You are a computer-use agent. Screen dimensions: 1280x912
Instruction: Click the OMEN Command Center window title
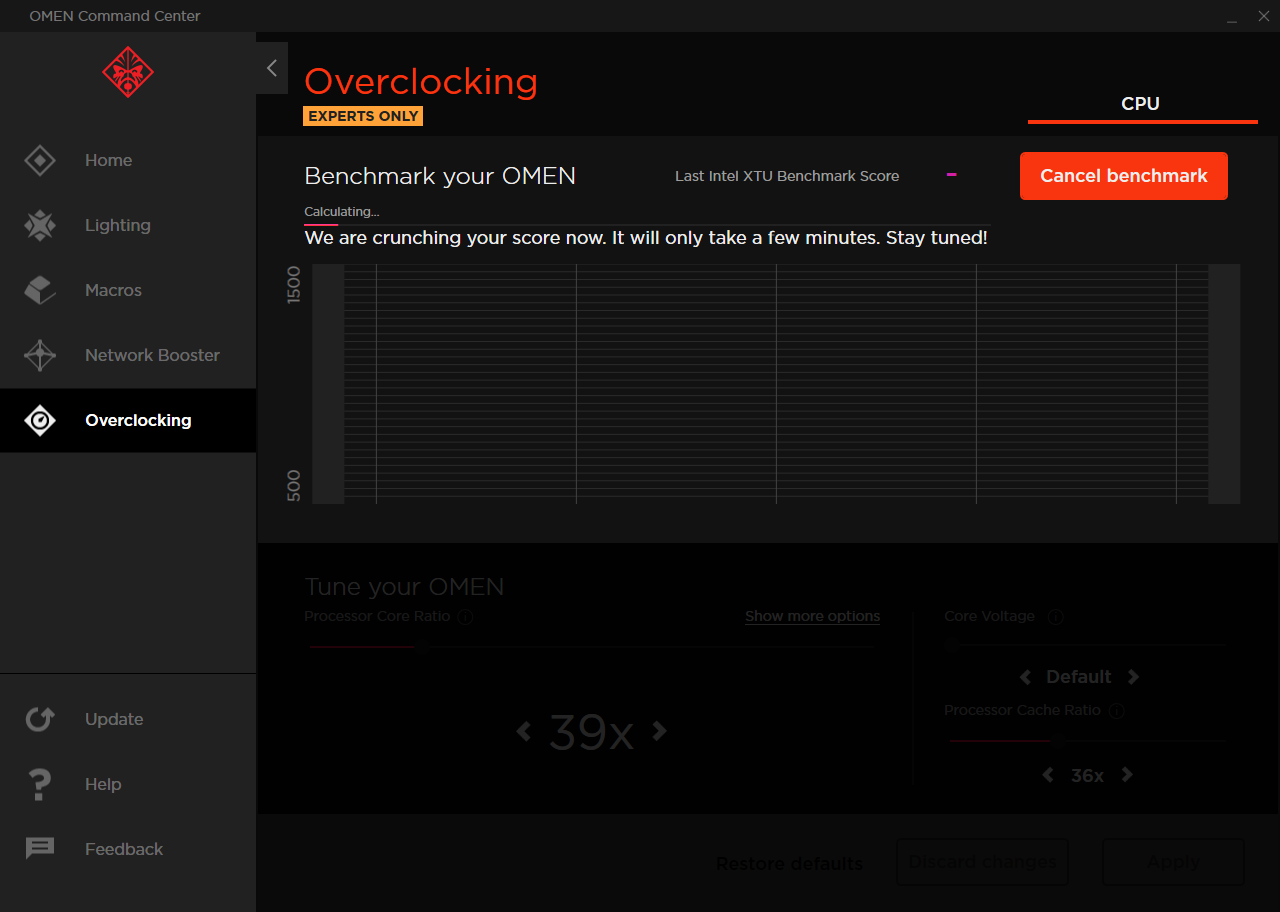[x=115, y=16]
